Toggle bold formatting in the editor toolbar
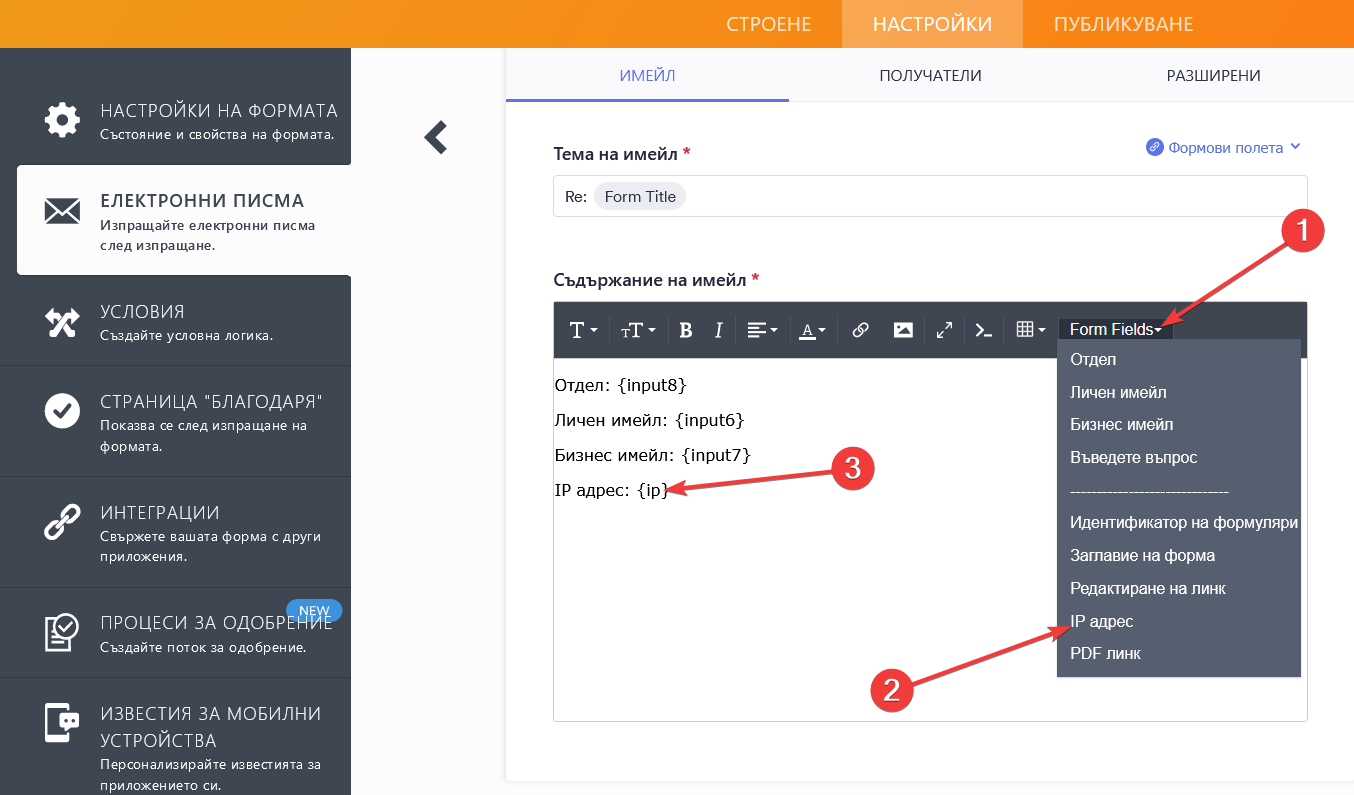The image size is (1354, 795). 686,330
